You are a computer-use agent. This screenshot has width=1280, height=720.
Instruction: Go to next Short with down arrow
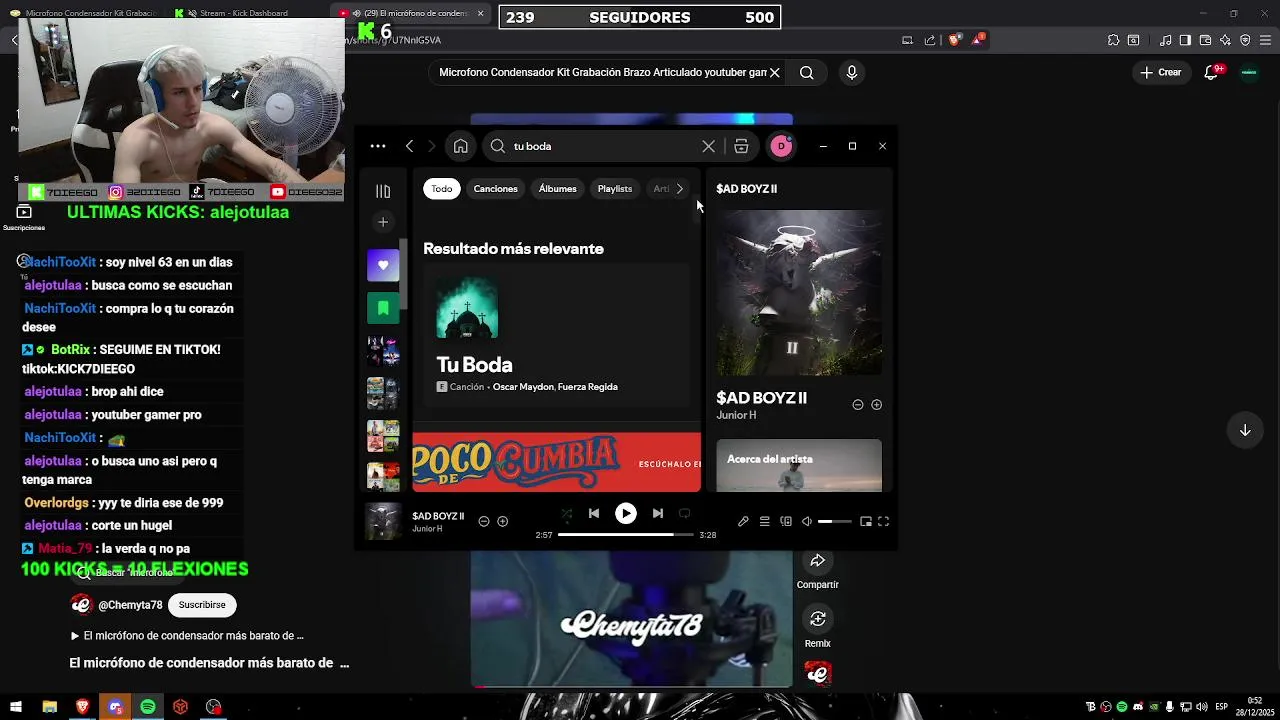click(x=1245, y=430)
